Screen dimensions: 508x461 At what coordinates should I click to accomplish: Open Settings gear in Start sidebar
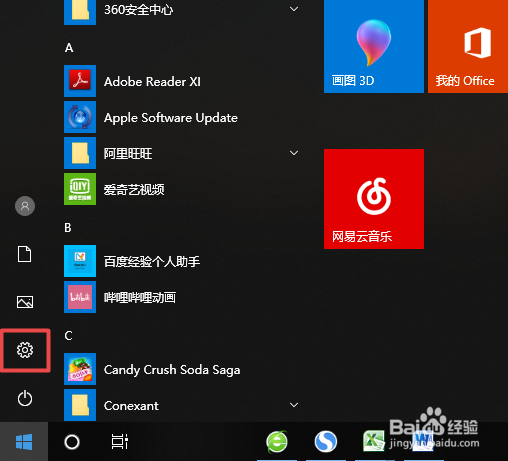(x=25, y=350)
